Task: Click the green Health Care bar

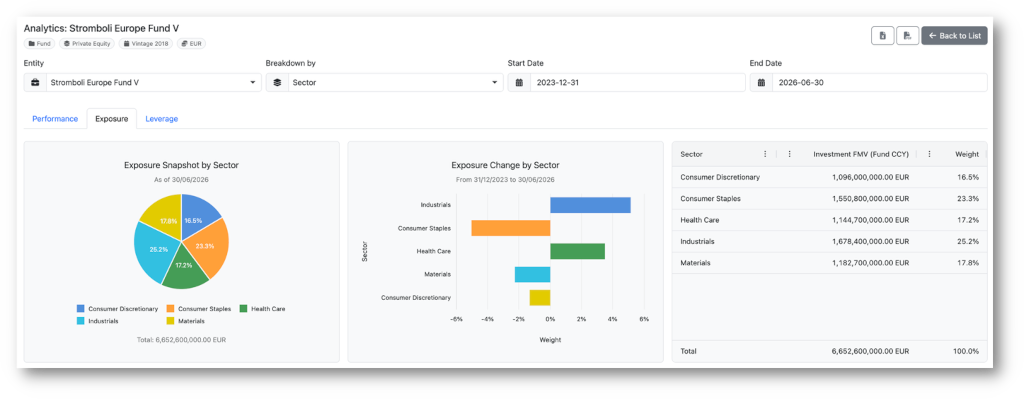Action: click(x=577, y=251)
